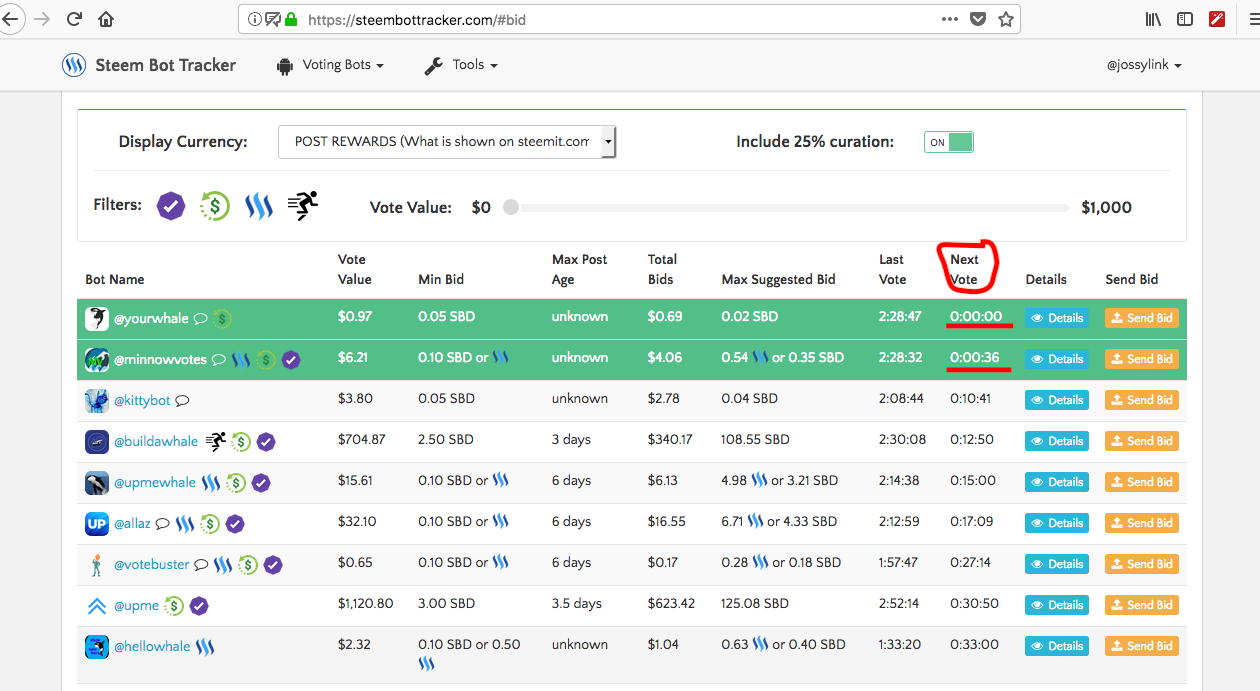This screenshot has width=1260, height=691.
Task: Save the page to Pocket
Action: [x=979, y=19]
